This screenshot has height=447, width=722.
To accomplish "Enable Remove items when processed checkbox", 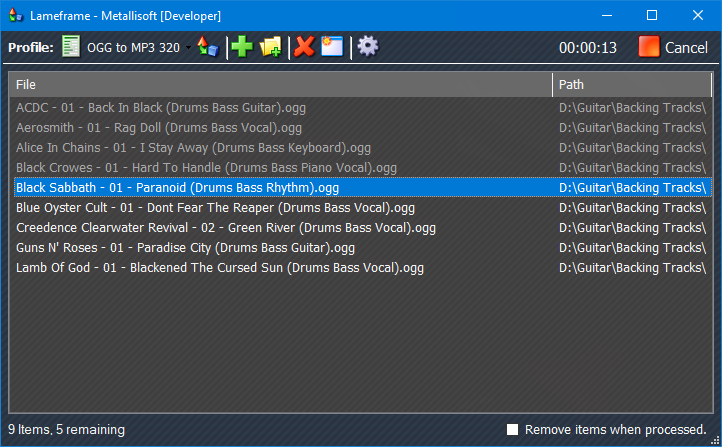I will pos(513,430).
